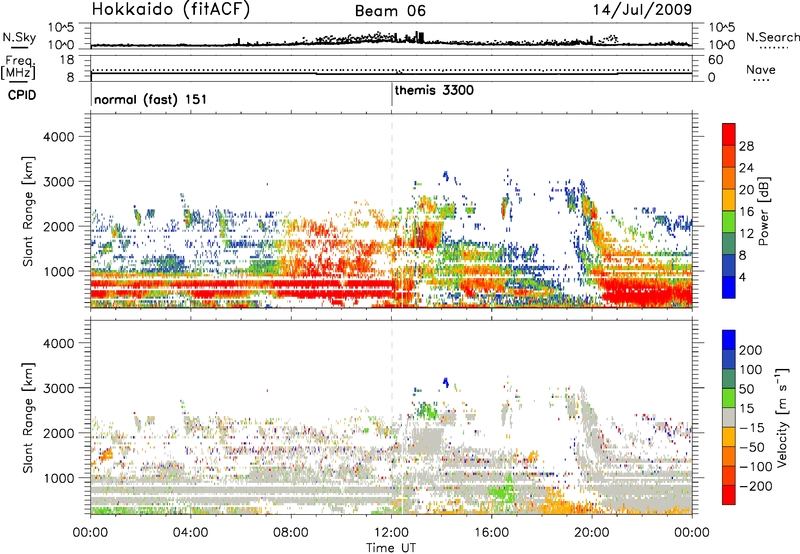The width and height of the screenshot is (800, 554).
Task: Click the Velocity colorbar tick '-200'
Action: (x=756, y=486)
